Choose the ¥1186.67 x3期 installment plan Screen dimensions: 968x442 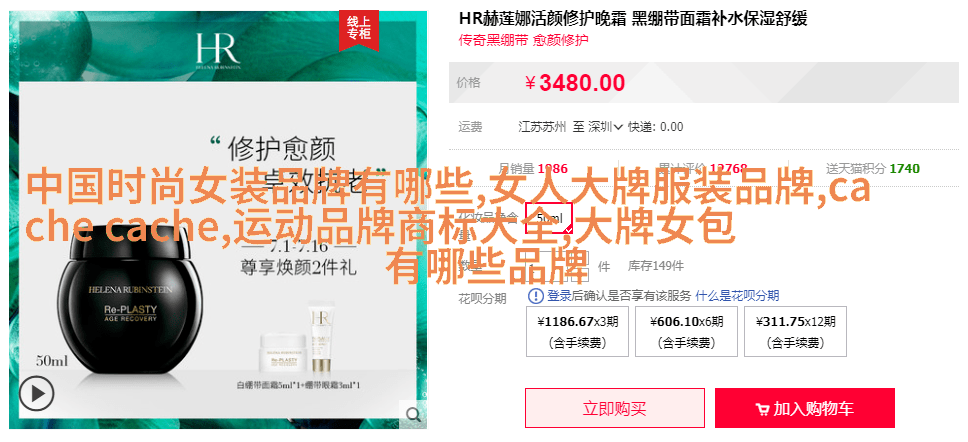[x=577, y=332]
